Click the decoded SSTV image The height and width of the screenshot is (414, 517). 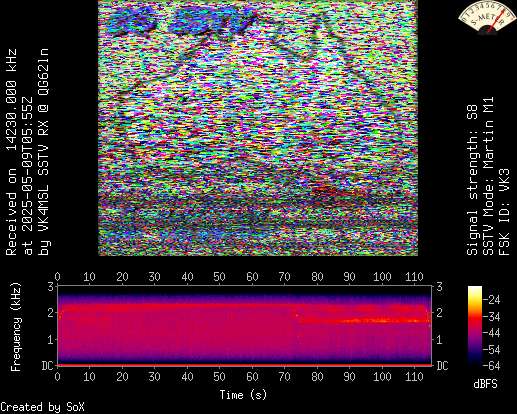(258, 128)
